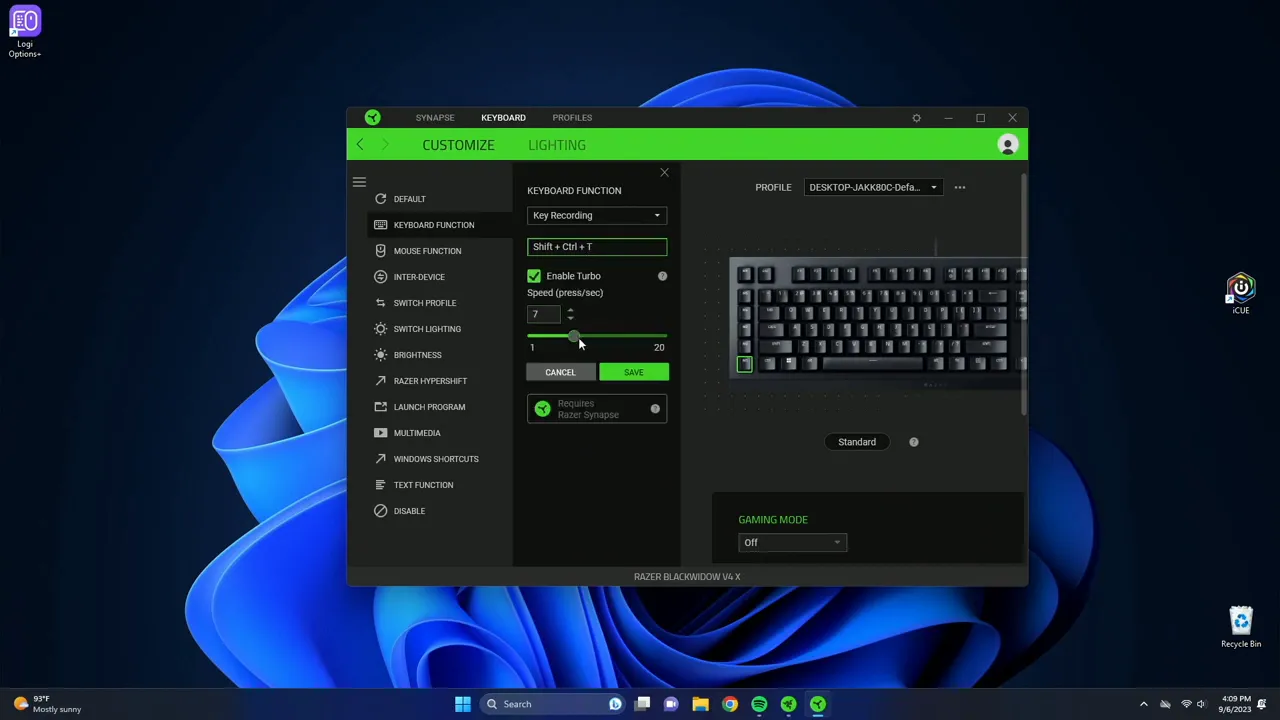This screenshot has width=1280, height=720.
Task: Click the user account avatar
Action: 1007,145
